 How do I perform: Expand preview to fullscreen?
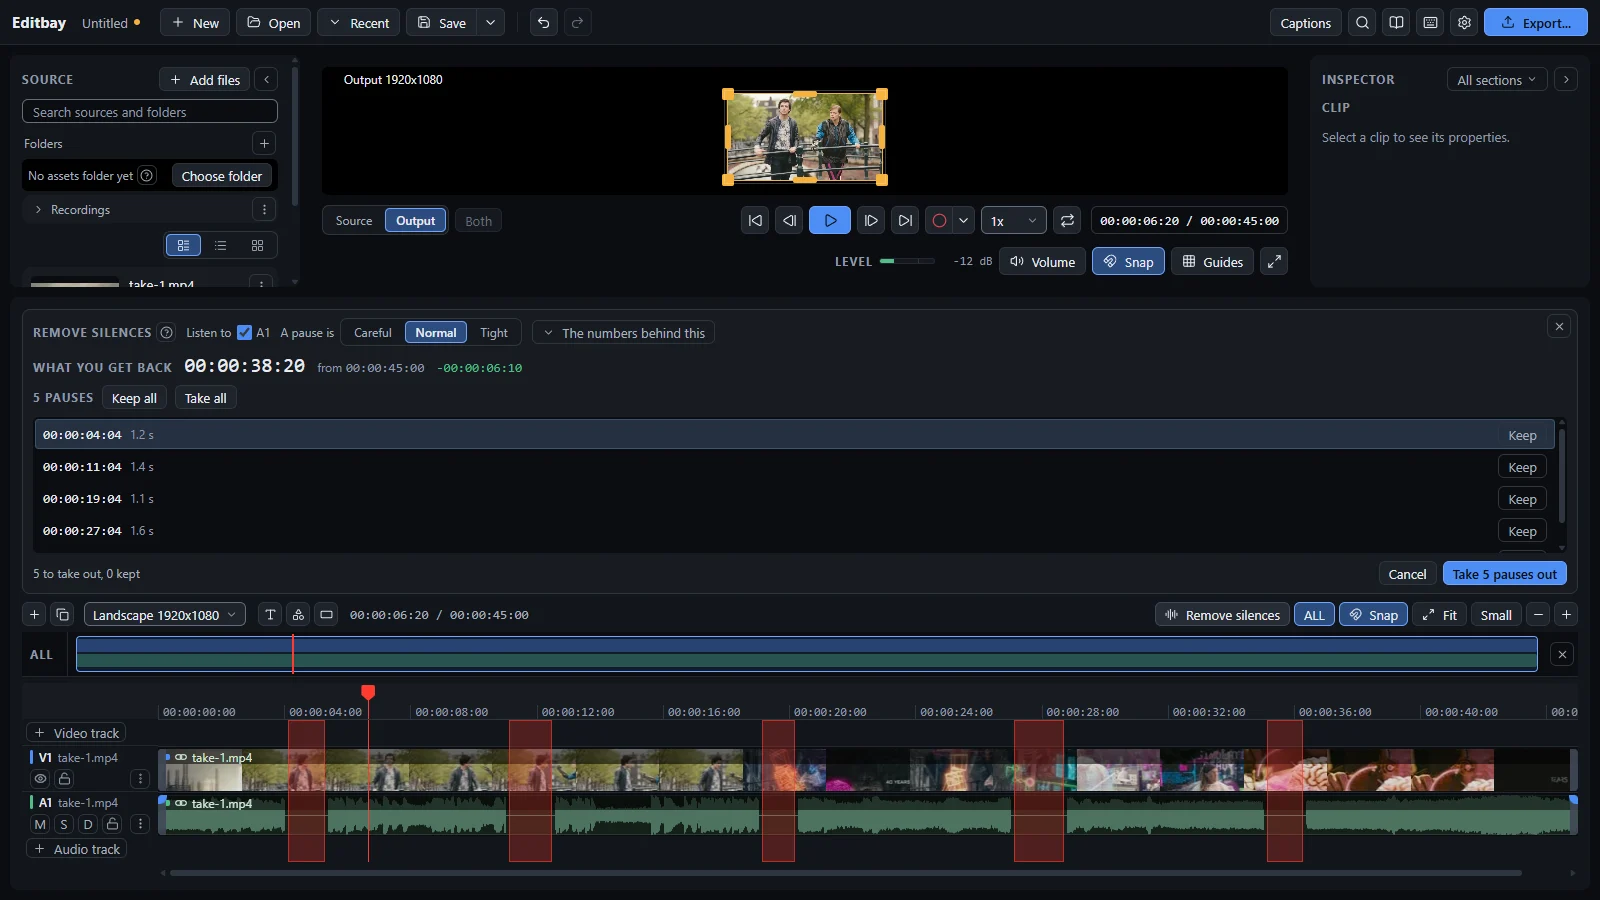[x=1274, y=262]
